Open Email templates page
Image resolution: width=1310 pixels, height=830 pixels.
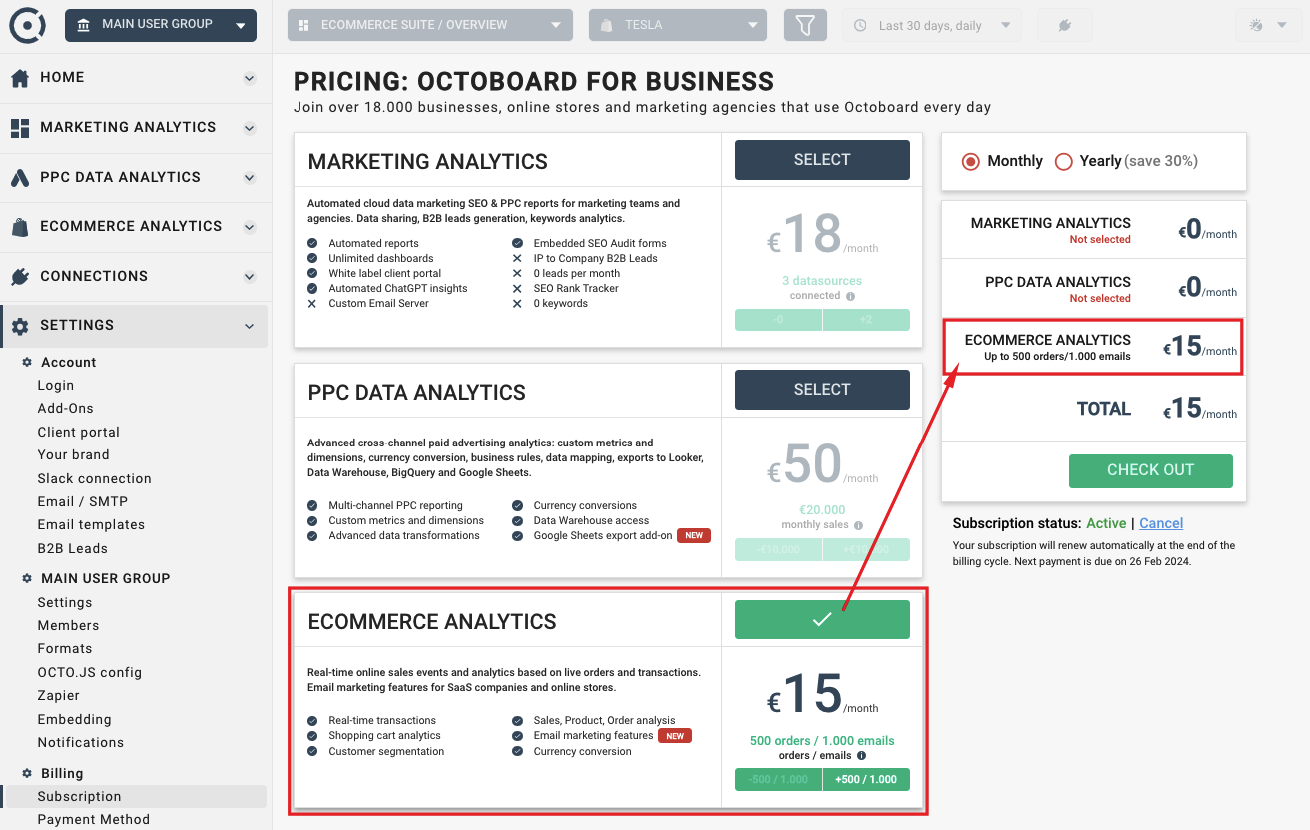[91, 524]
